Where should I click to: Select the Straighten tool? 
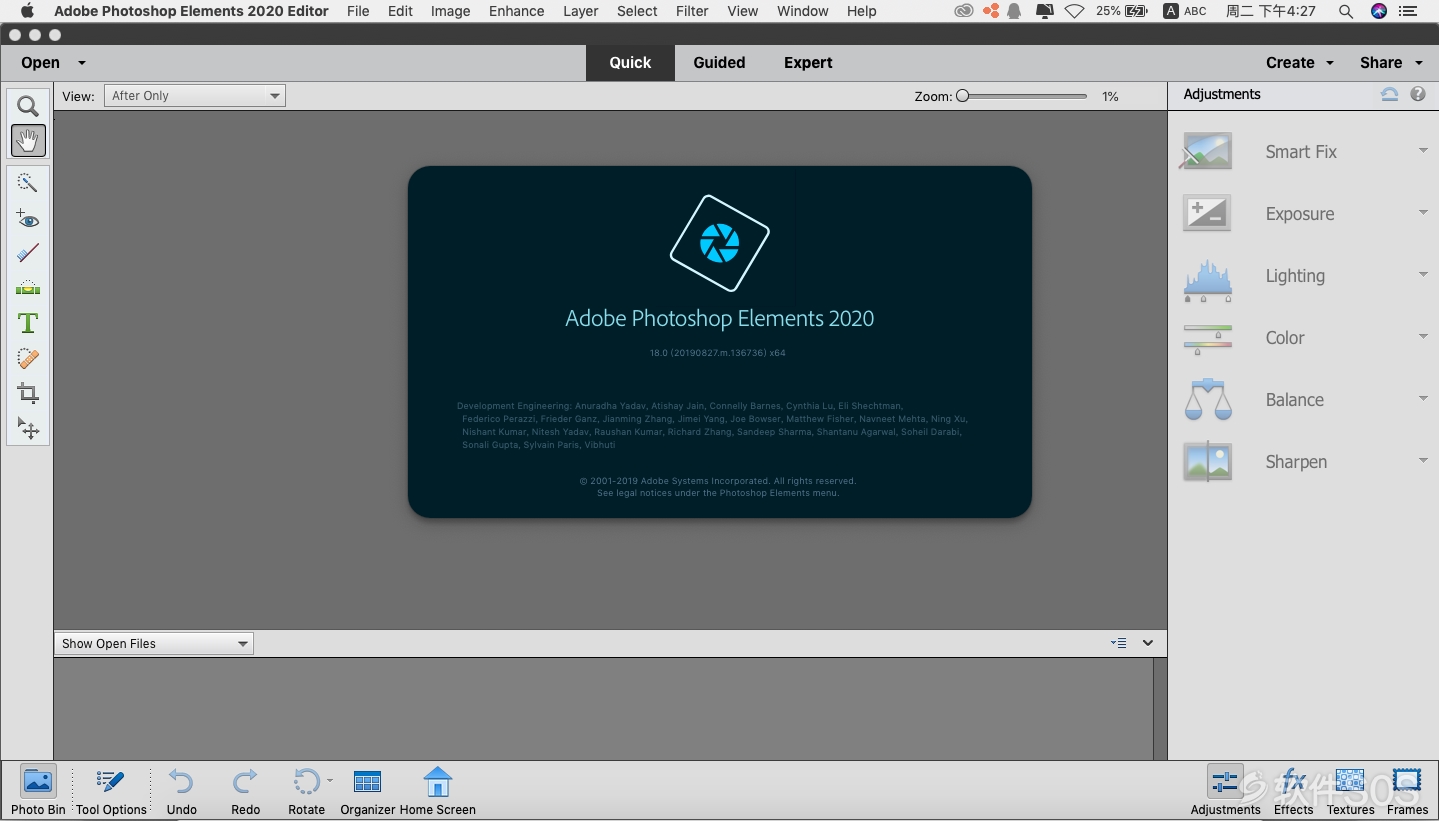click(28, 288)
